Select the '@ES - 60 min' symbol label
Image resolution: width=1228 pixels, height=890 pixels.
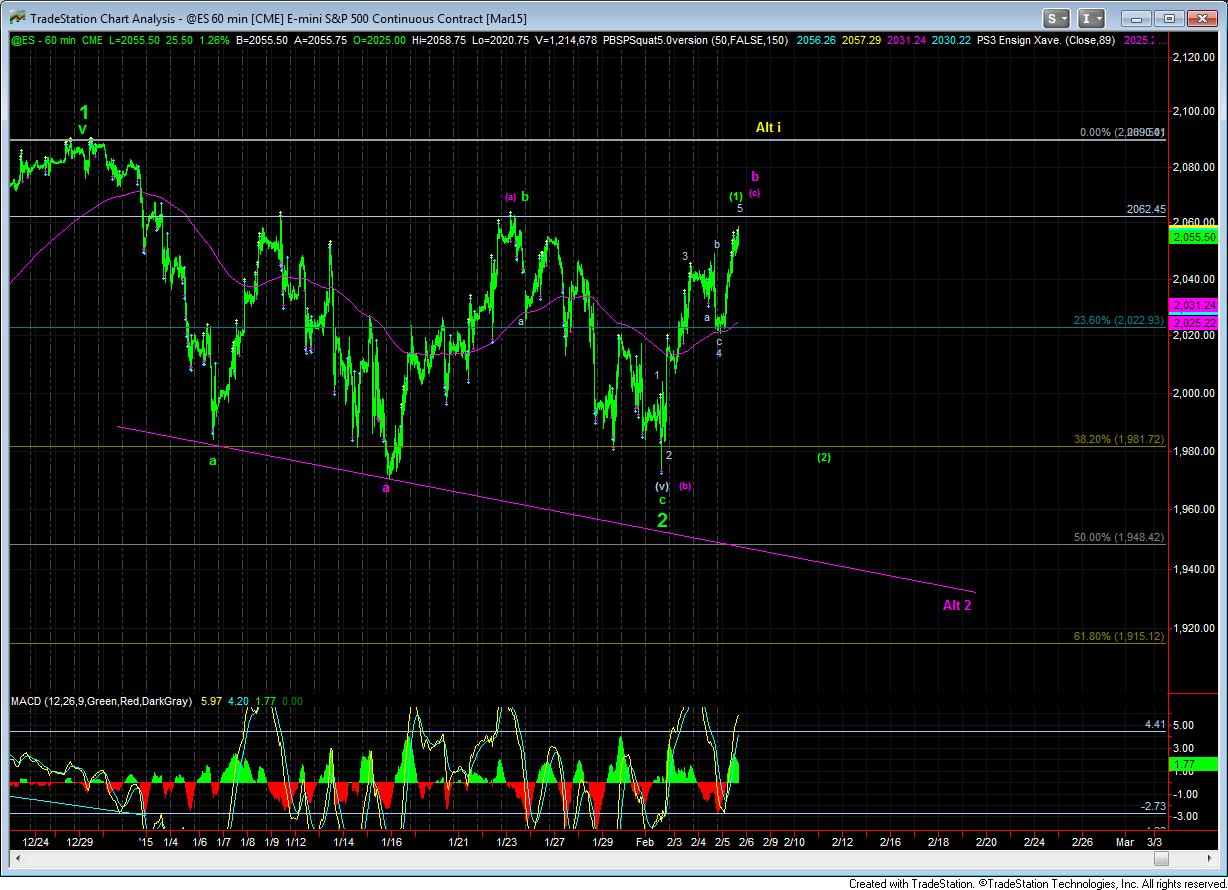[x=45, y=40]
